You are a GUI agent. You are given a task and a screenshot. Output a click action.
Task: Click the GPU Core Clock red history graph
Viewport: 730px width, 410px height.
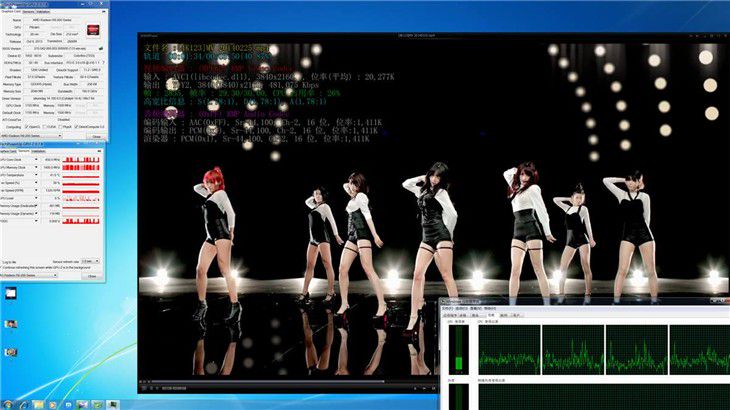81,160
